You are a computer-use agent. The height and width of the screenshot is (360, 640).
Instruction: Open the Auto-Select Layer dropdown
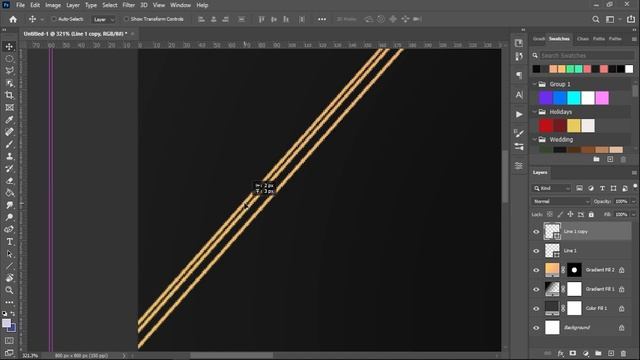pos(104,19)
